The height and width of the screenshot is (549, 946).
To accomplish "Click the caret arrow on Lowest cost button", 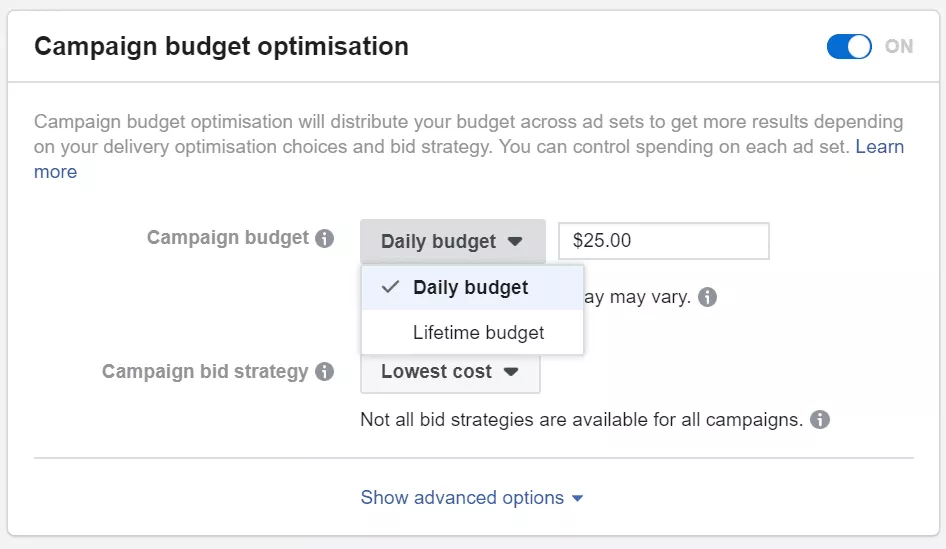I will coord(511,372).
